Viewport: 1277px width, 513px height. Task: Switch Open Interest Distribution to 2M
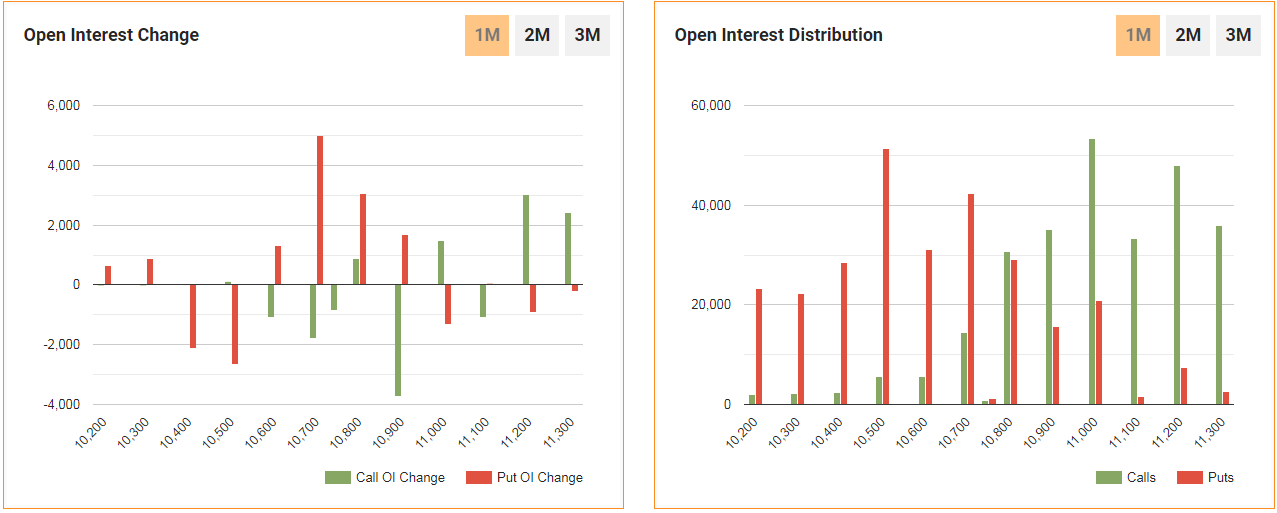pyautogui.click(x=1188, y=35)
